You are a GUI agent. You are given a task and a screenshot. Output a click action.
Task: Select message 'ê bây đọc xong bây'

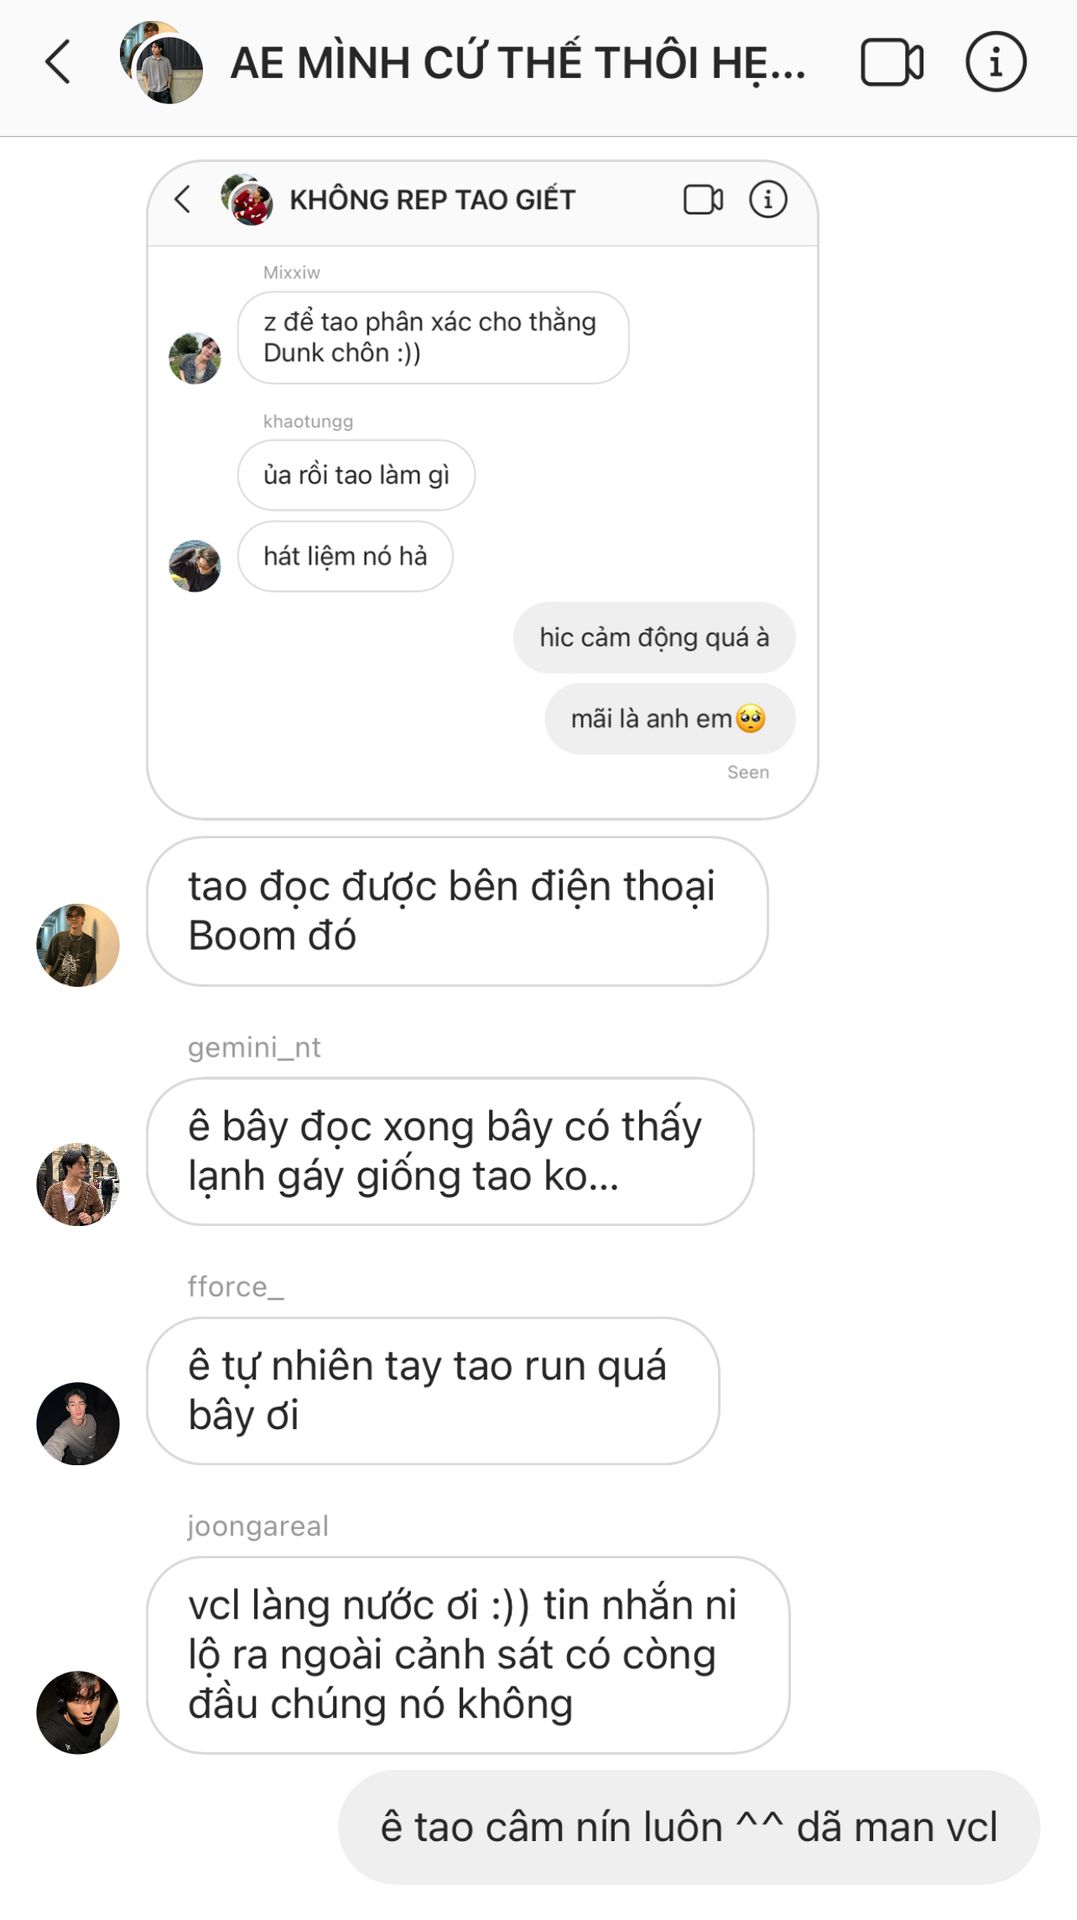click(450, 1151)
